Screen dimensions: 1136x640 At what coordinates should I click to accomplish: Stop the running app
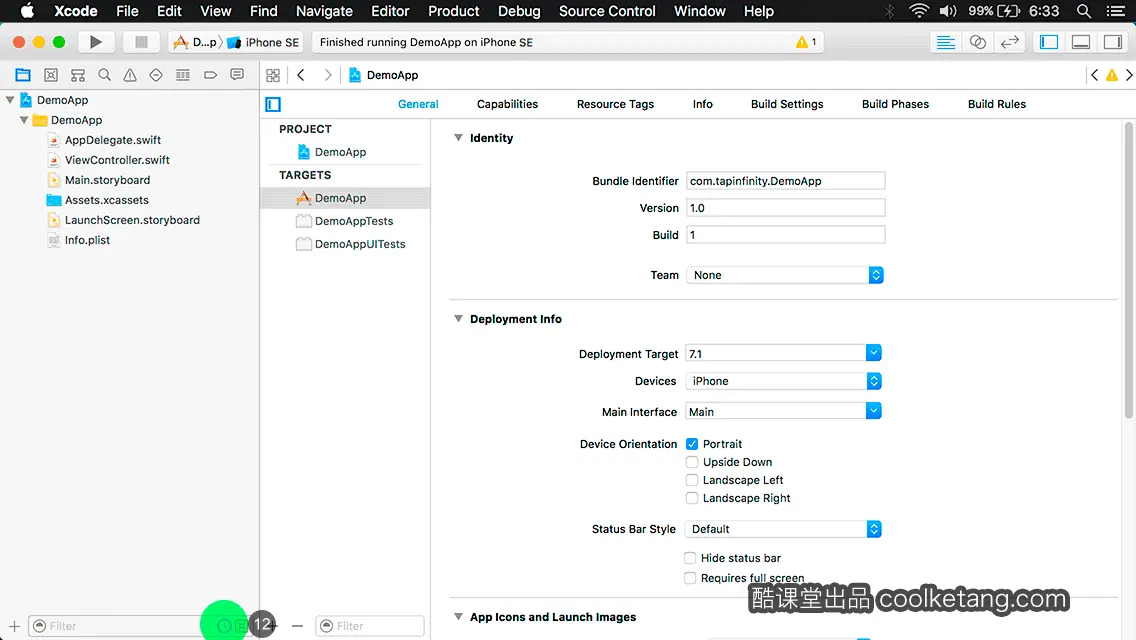pyautogui.click(x=141, y=42)
